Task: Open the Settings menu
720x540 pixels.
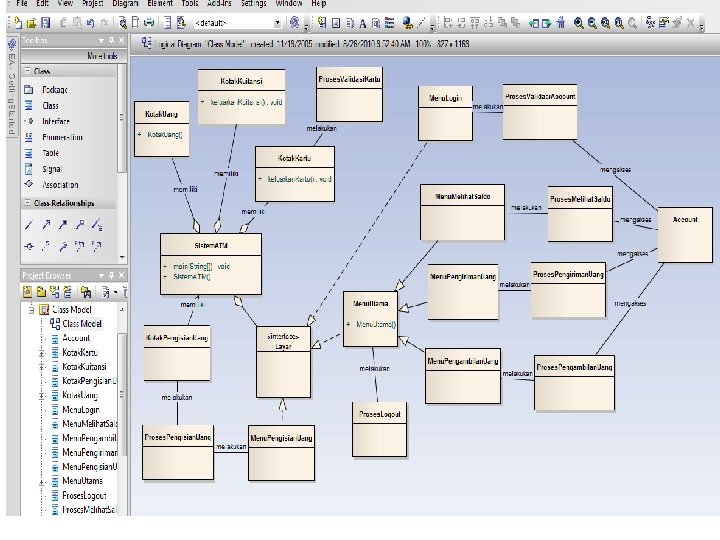Action: coord(253,3)
